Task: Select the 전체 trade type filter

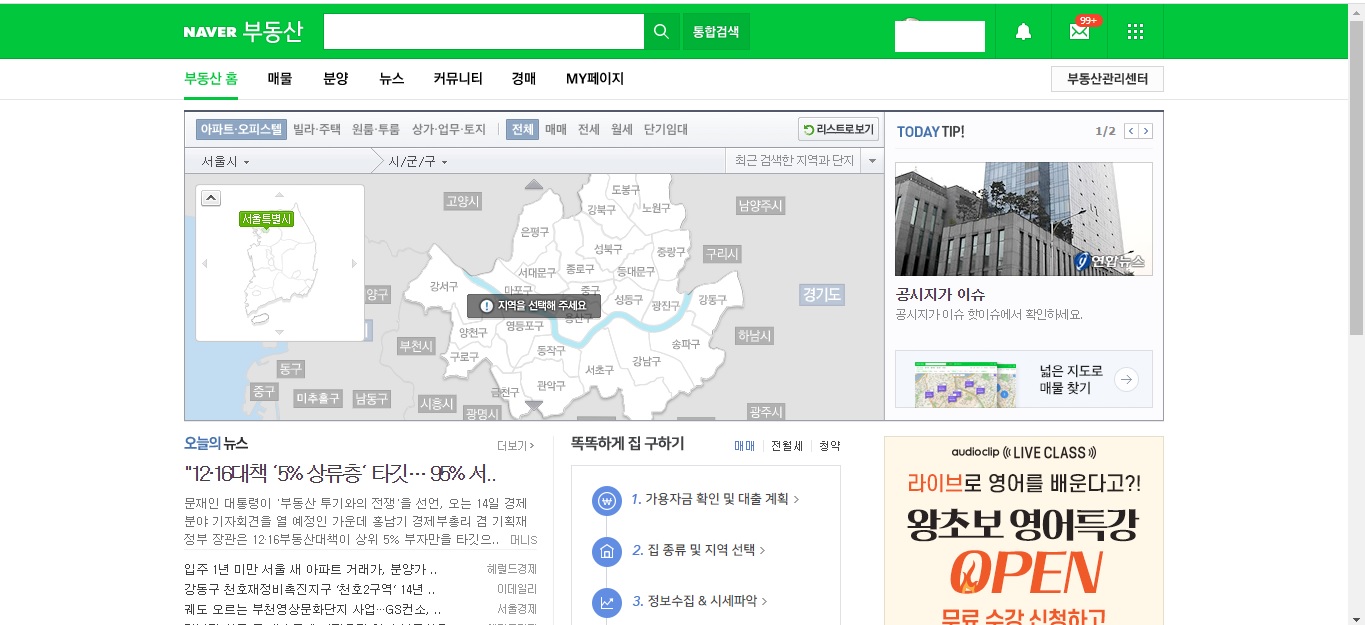Action: pyautogui.click(x=522, y=130)
